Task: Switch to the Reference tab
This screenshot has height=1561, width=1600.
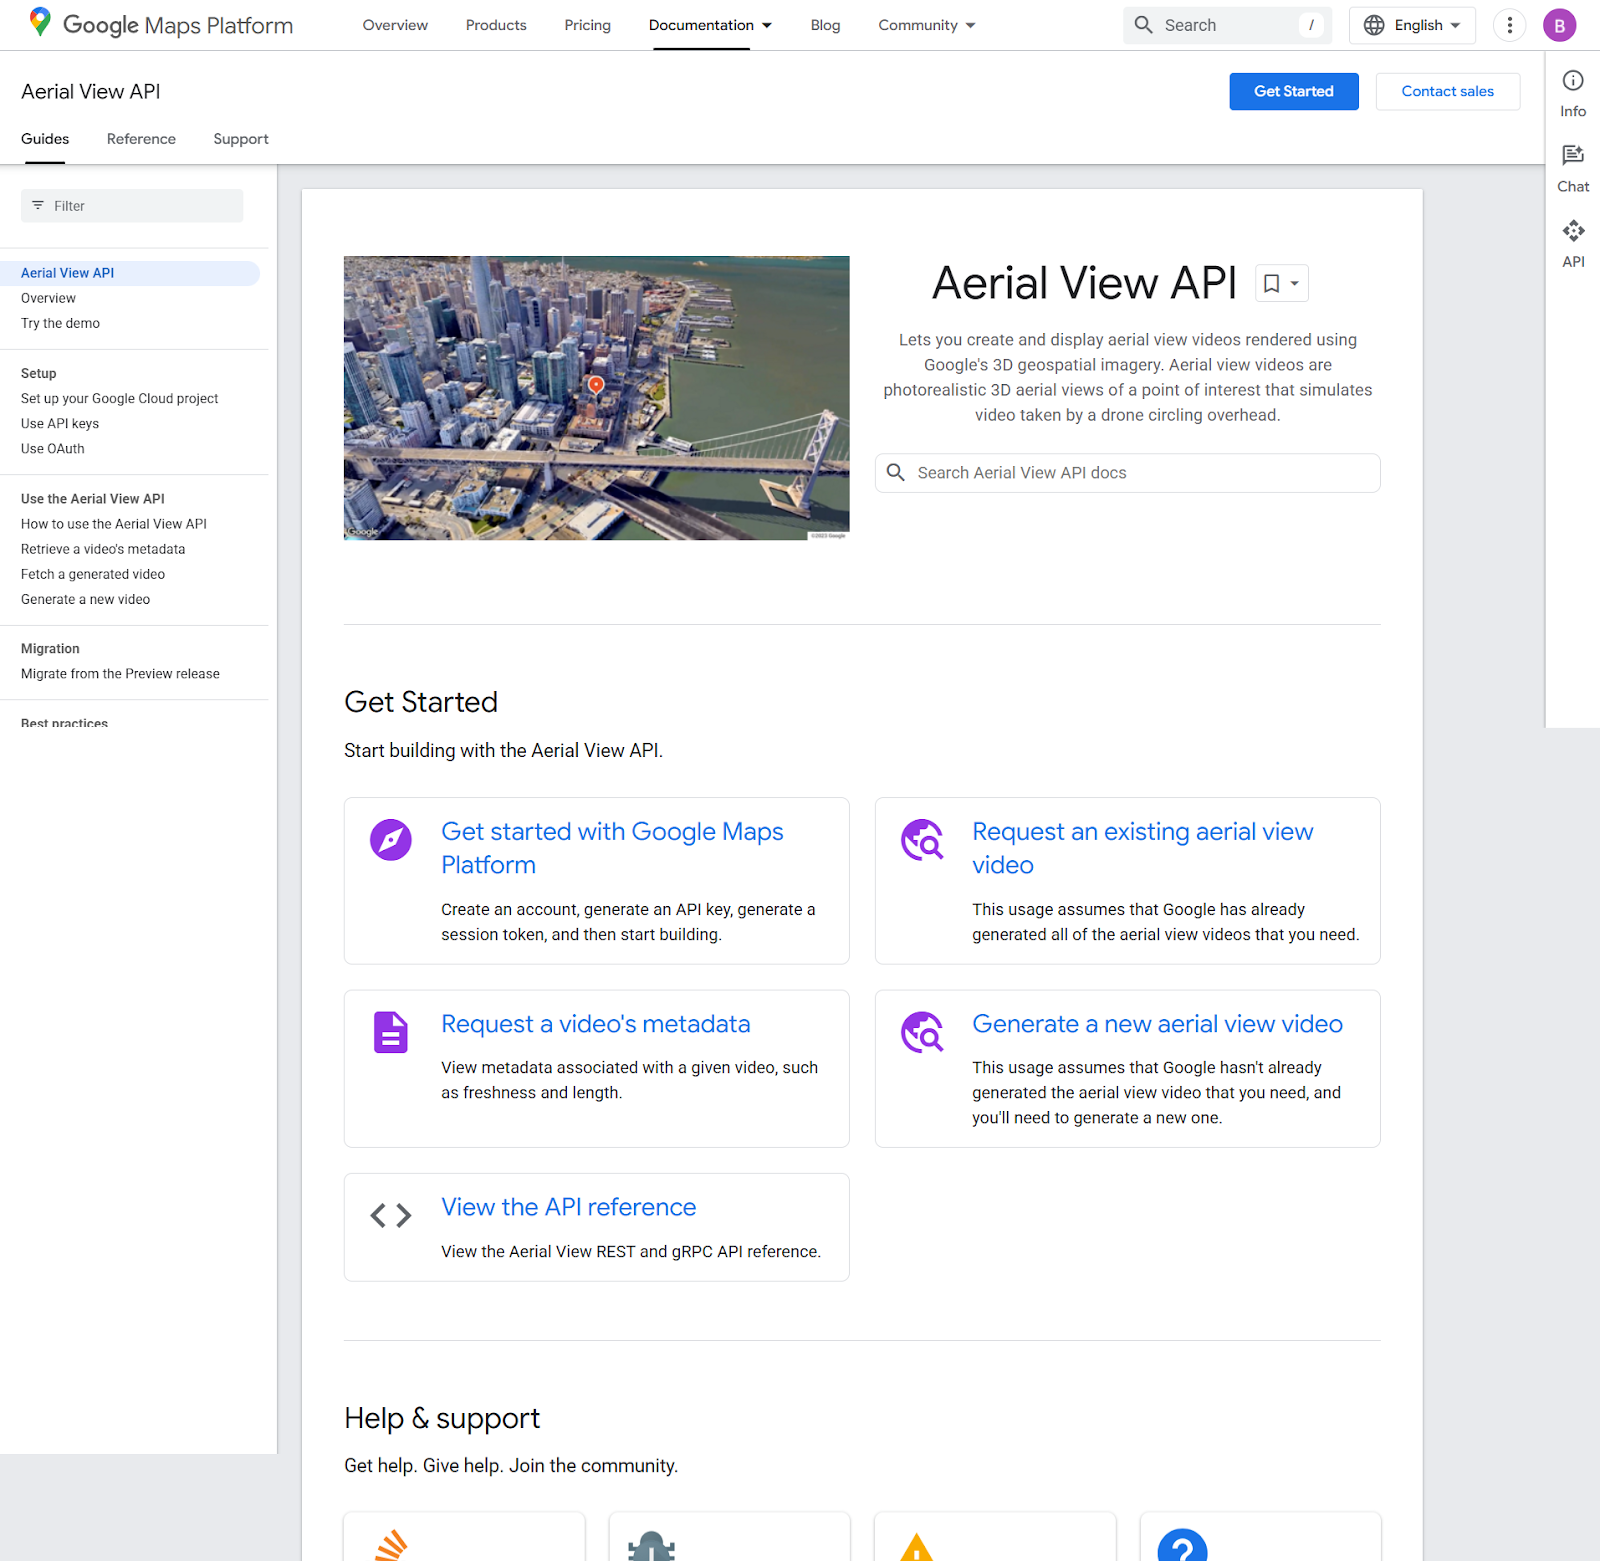Action: click(x=141, y=139)
